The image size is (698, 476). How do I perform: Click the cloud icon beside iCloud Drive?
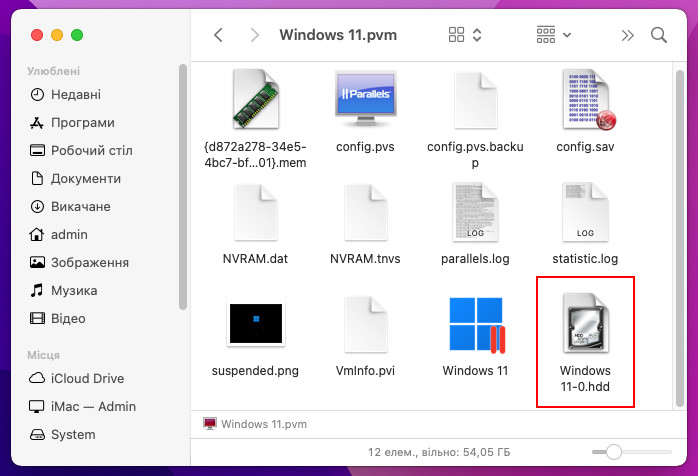click(37, 378)
